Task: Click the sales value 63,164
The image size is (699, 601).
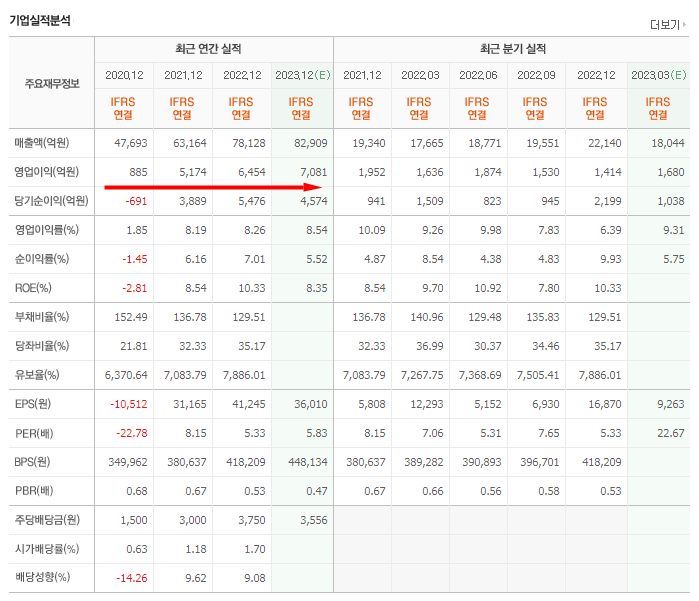Action: coord(190,143)
